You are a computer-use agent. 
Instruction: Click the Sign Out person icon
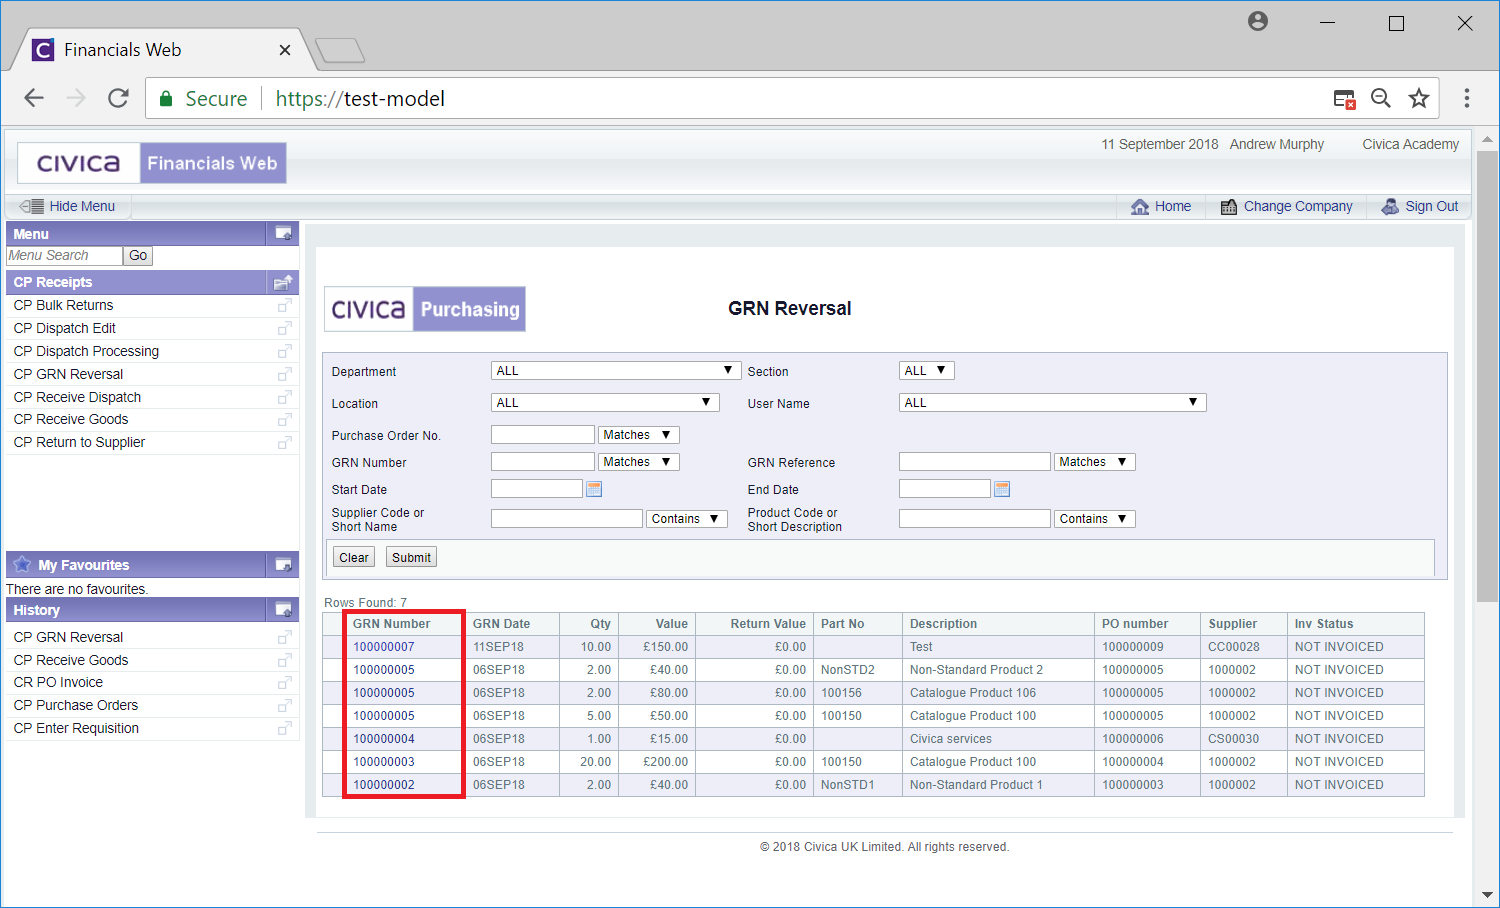[1390, 206]
